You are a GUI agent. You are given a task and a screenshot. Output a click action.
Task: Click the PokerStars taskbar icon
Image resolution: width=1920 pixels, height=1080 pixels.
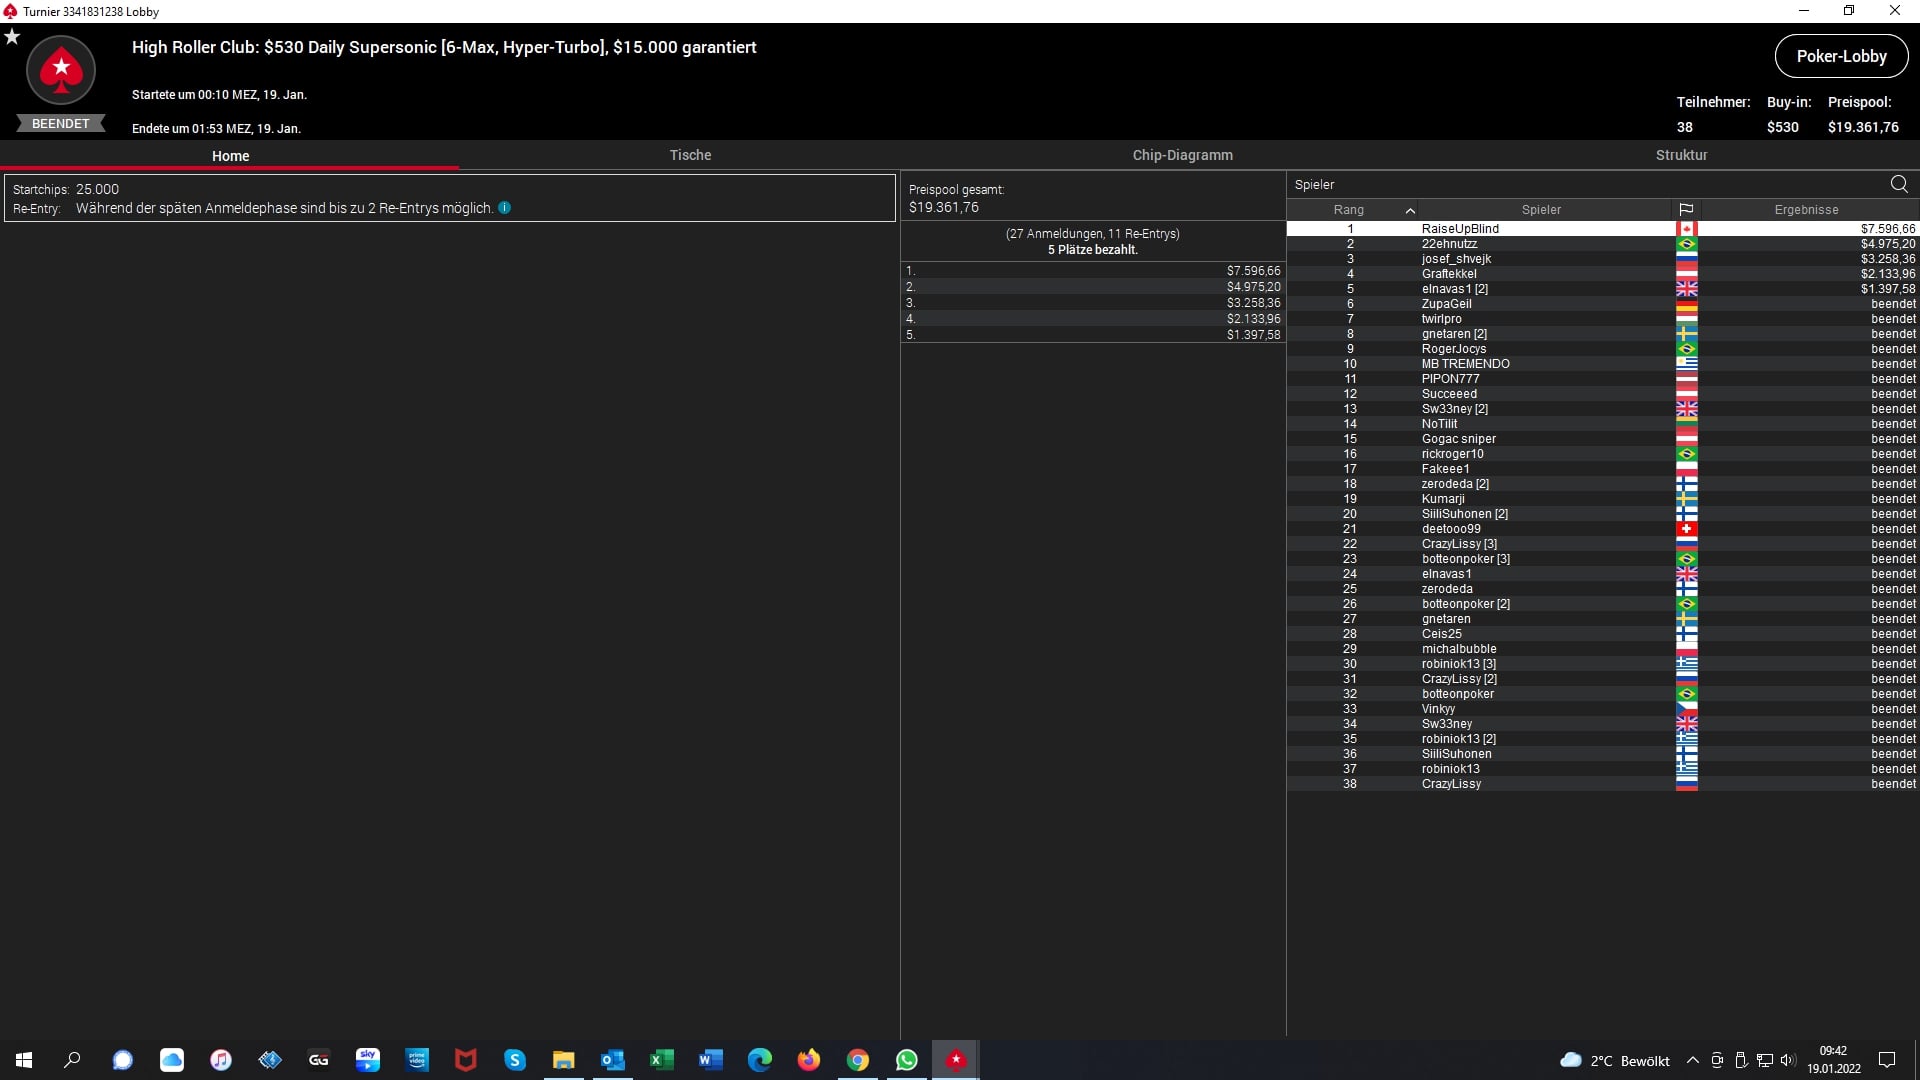point(956,1060)
